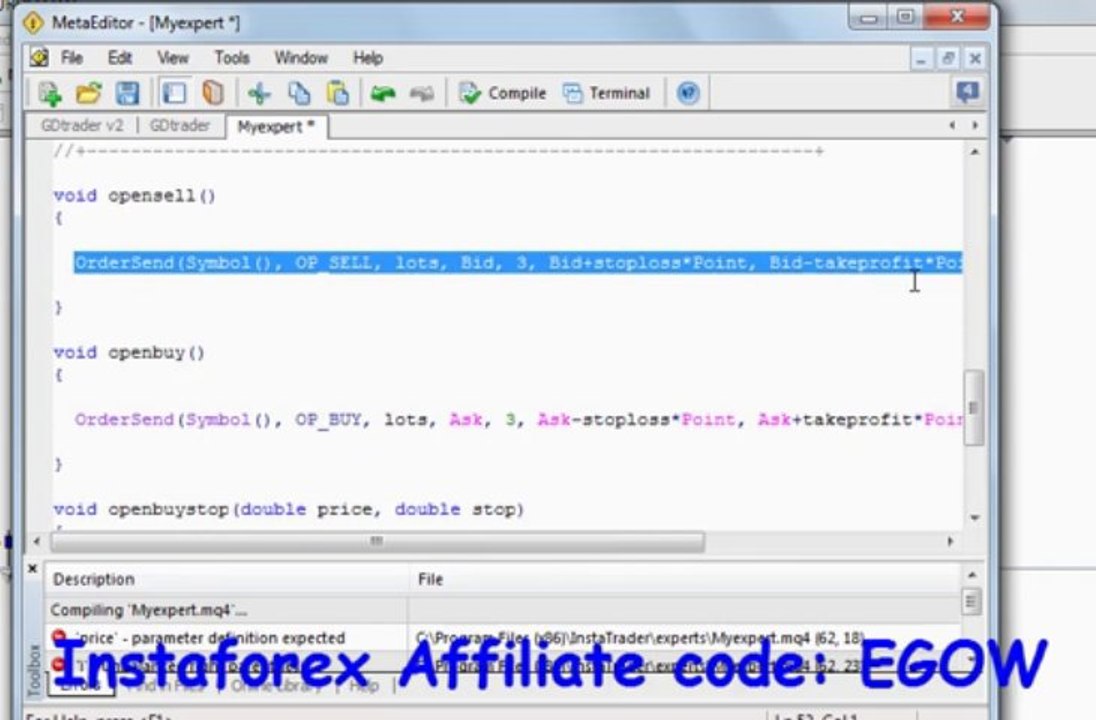1096x720 pixels.
Task: Click the void opensell() declaration
Action: point(134,196)
